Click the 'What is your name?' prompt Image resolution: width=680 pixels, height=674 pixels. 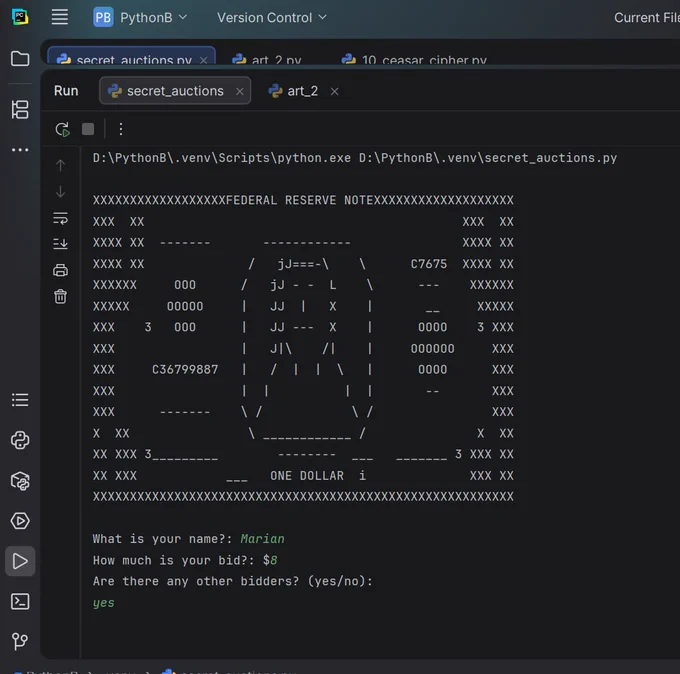coord(163,539)
